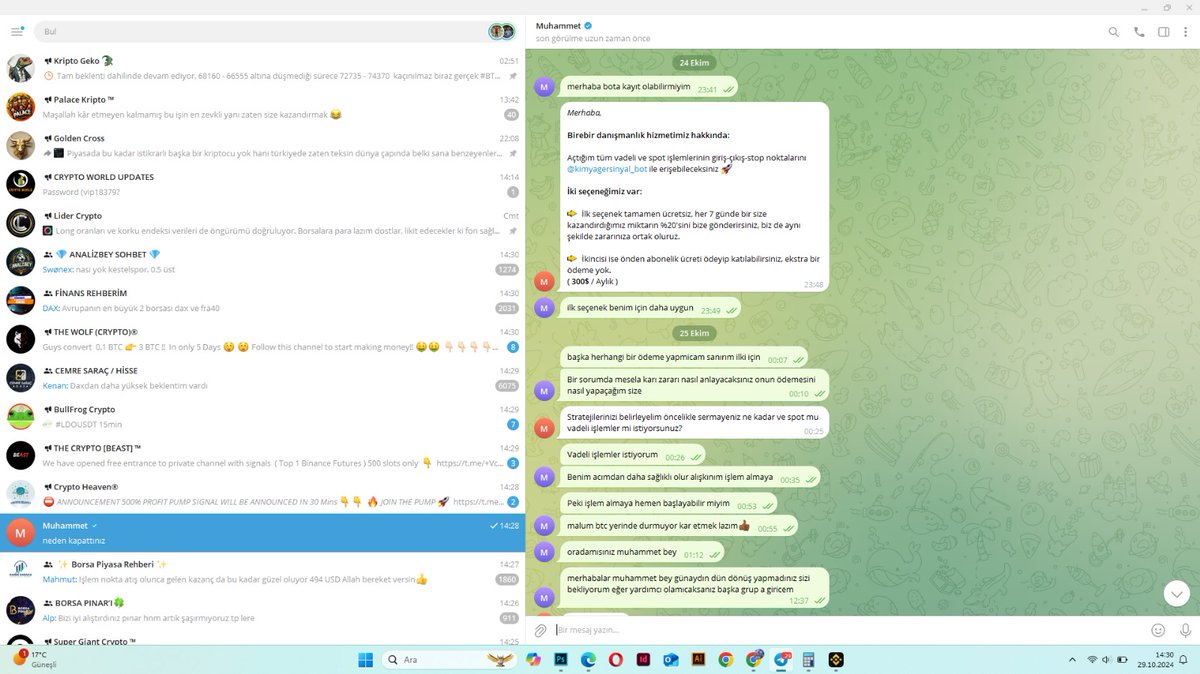Open Telegram from the taskbar
Screen dimensions: 1200x674
781,659
